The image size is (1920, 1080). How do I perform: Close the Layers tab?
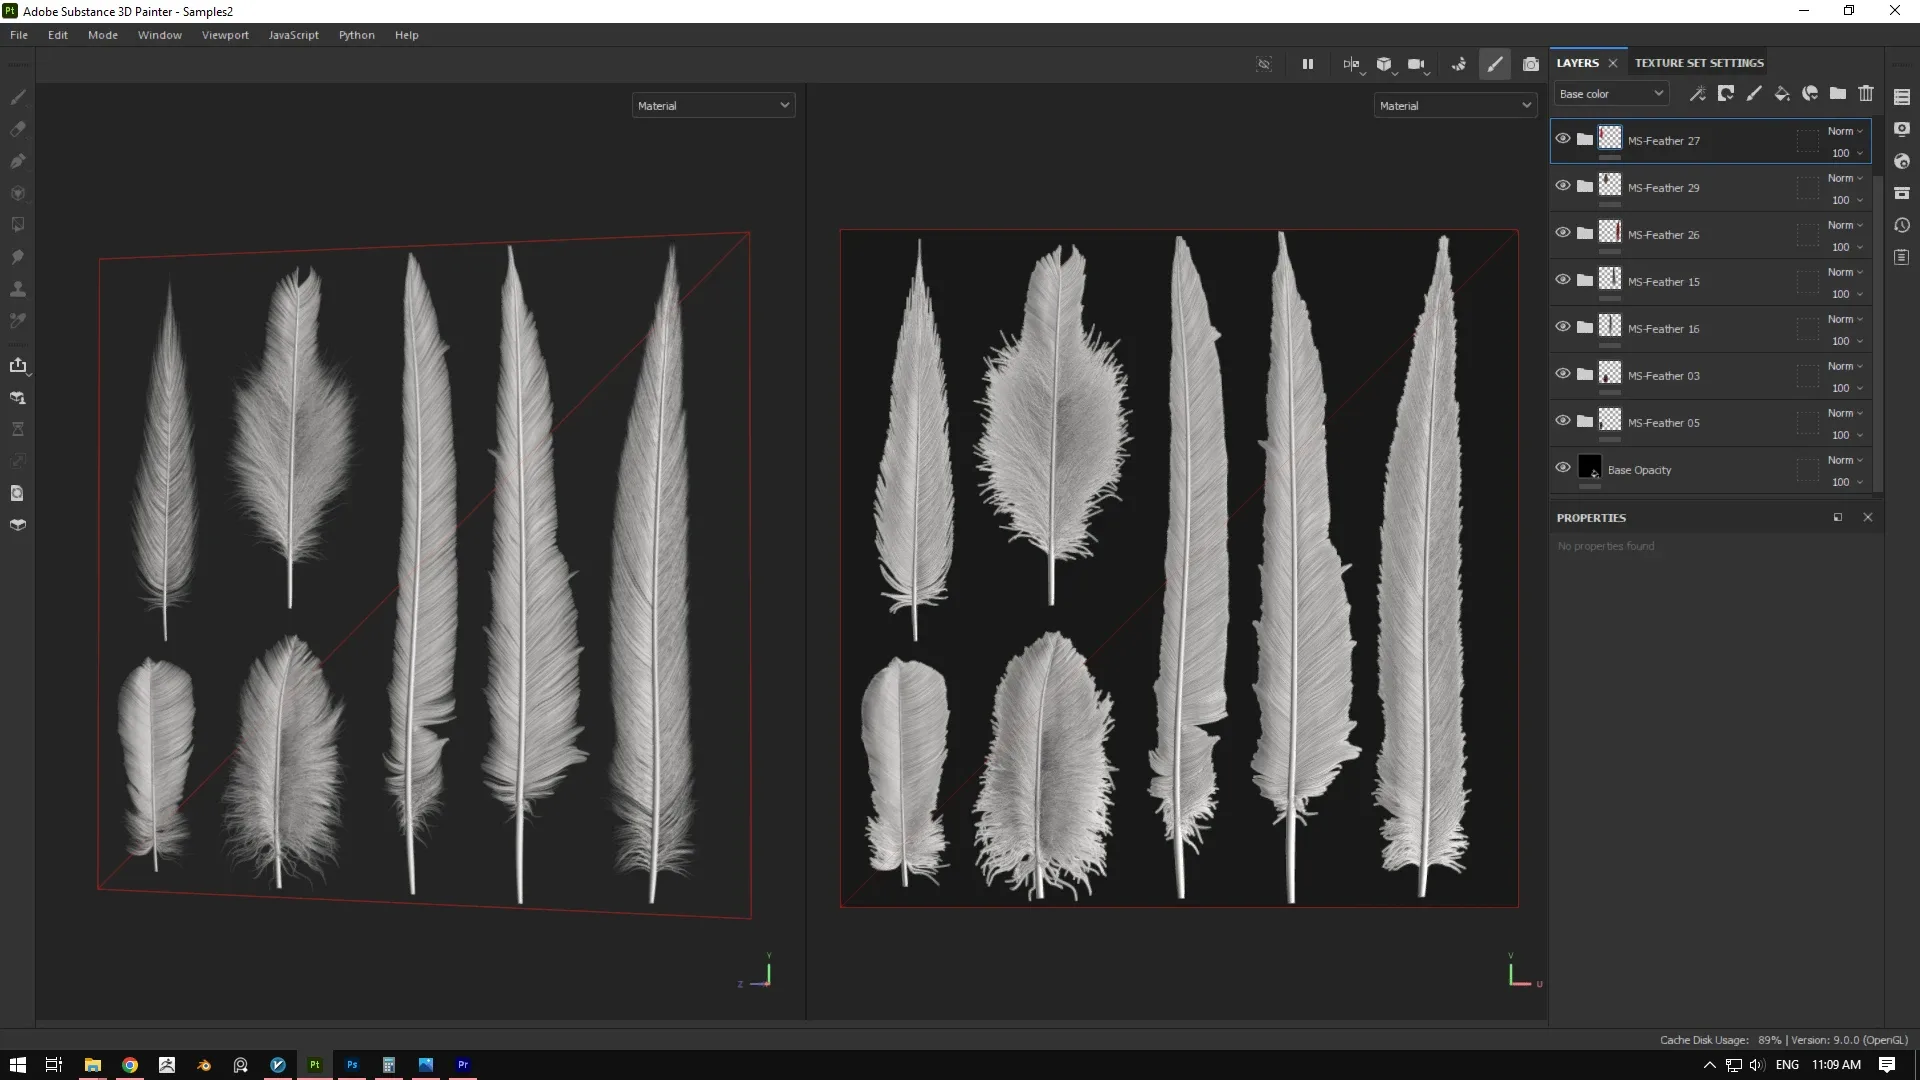pyautogui.click(x=1613, y=63)
